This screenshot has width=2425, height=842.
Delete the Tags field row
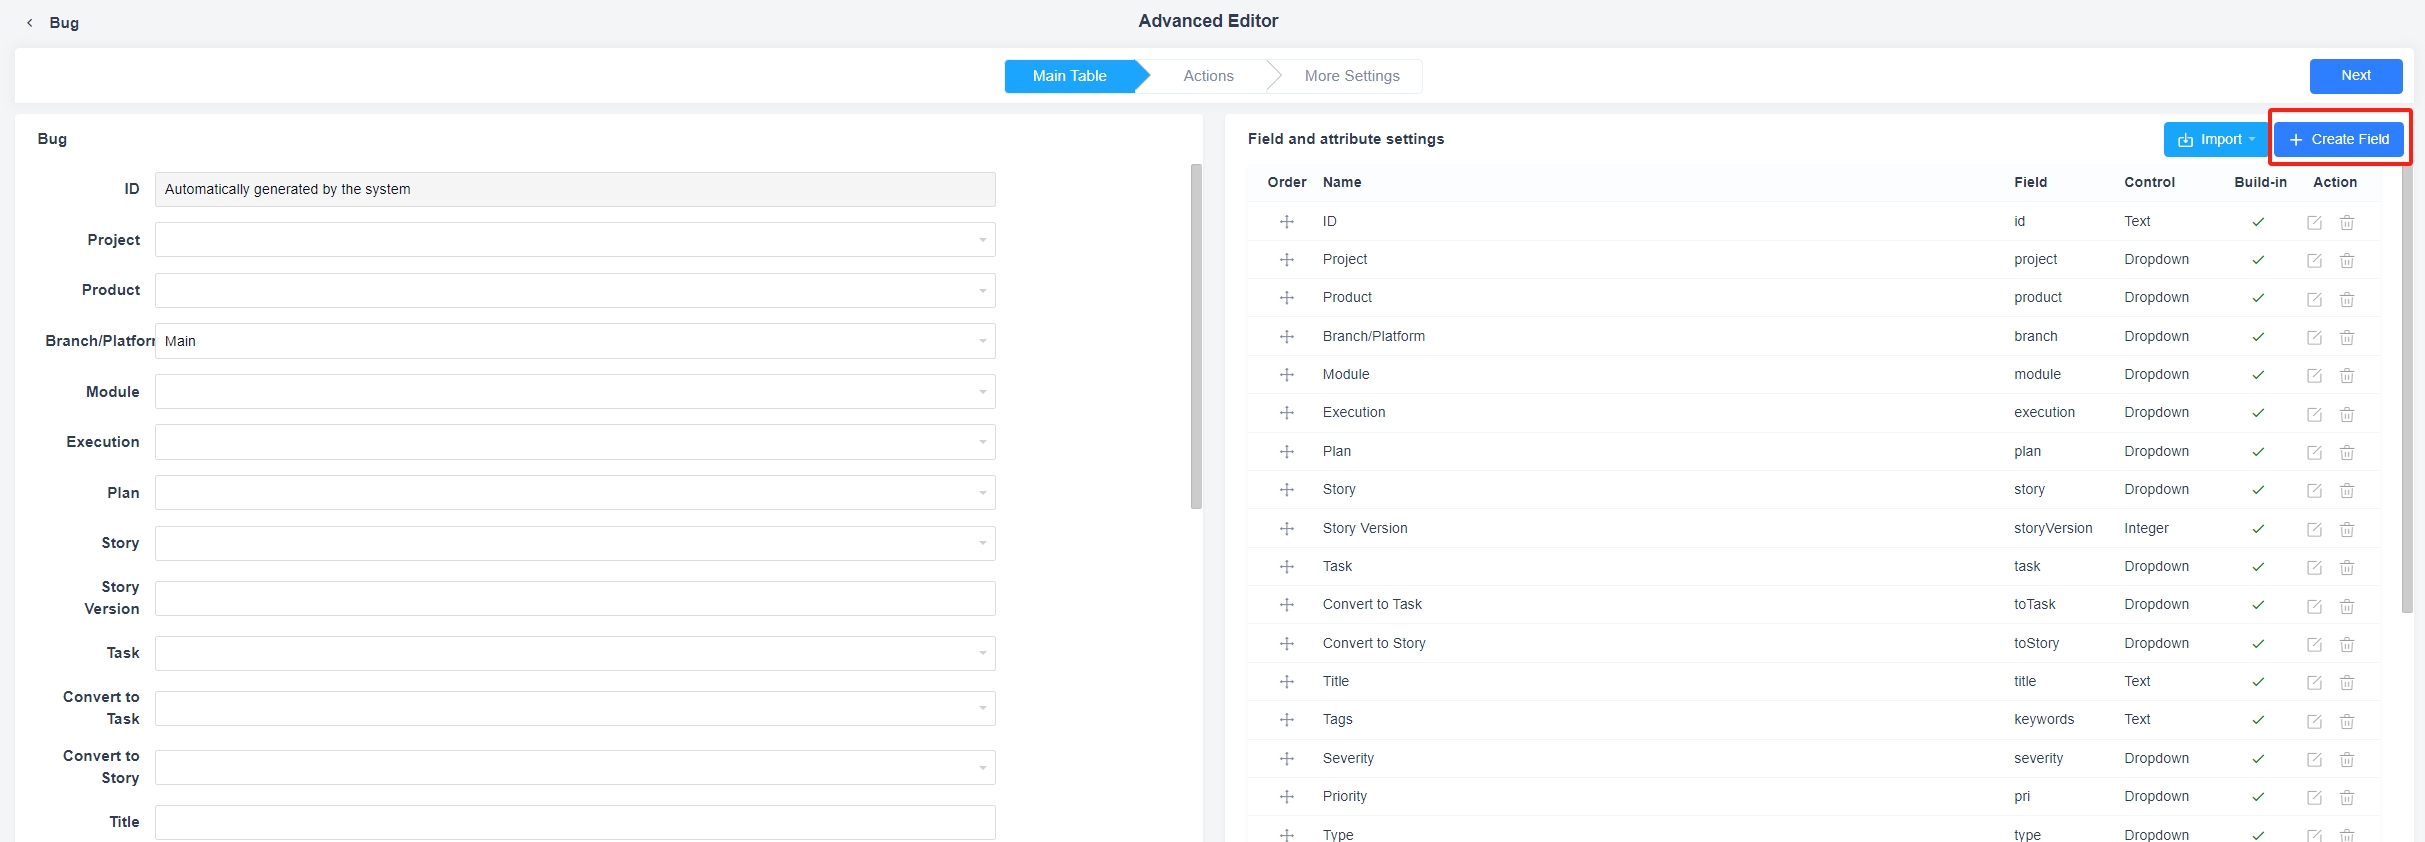tap(2347, 721)
